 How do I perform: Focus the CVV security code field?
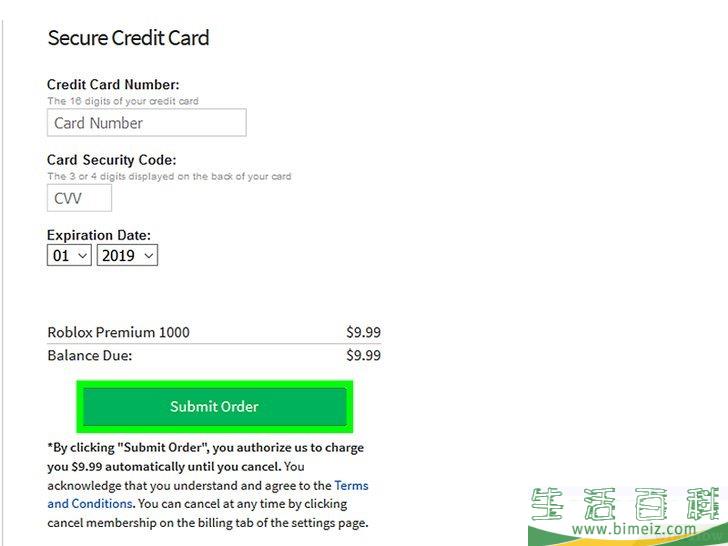79,198
